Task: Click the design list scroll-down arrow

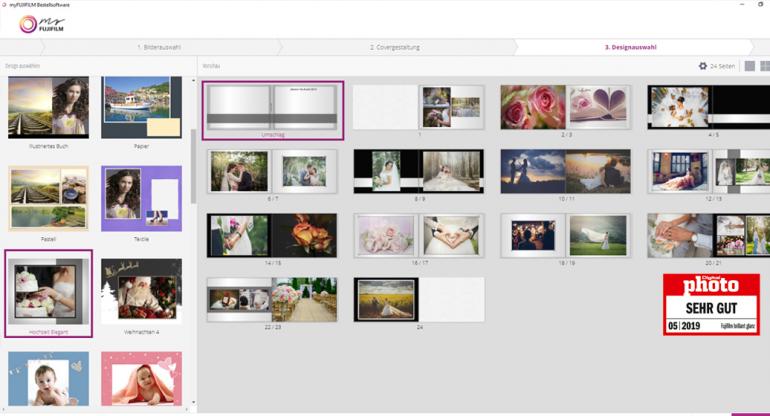Action: tap(193, 402)
